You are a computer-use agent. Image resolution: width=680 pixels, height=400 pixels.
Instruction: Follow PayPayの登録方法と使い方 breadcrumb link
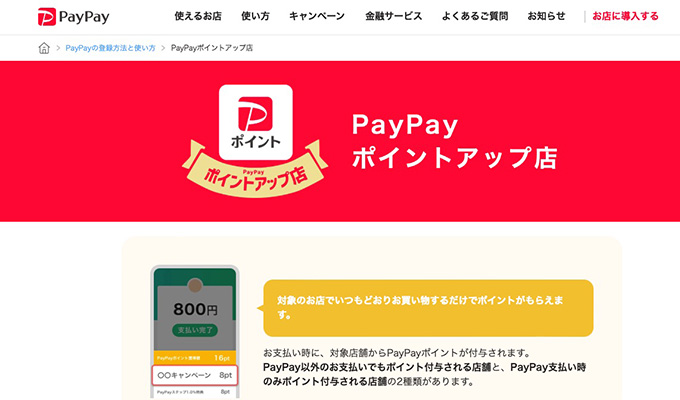[x=110, y=48]
